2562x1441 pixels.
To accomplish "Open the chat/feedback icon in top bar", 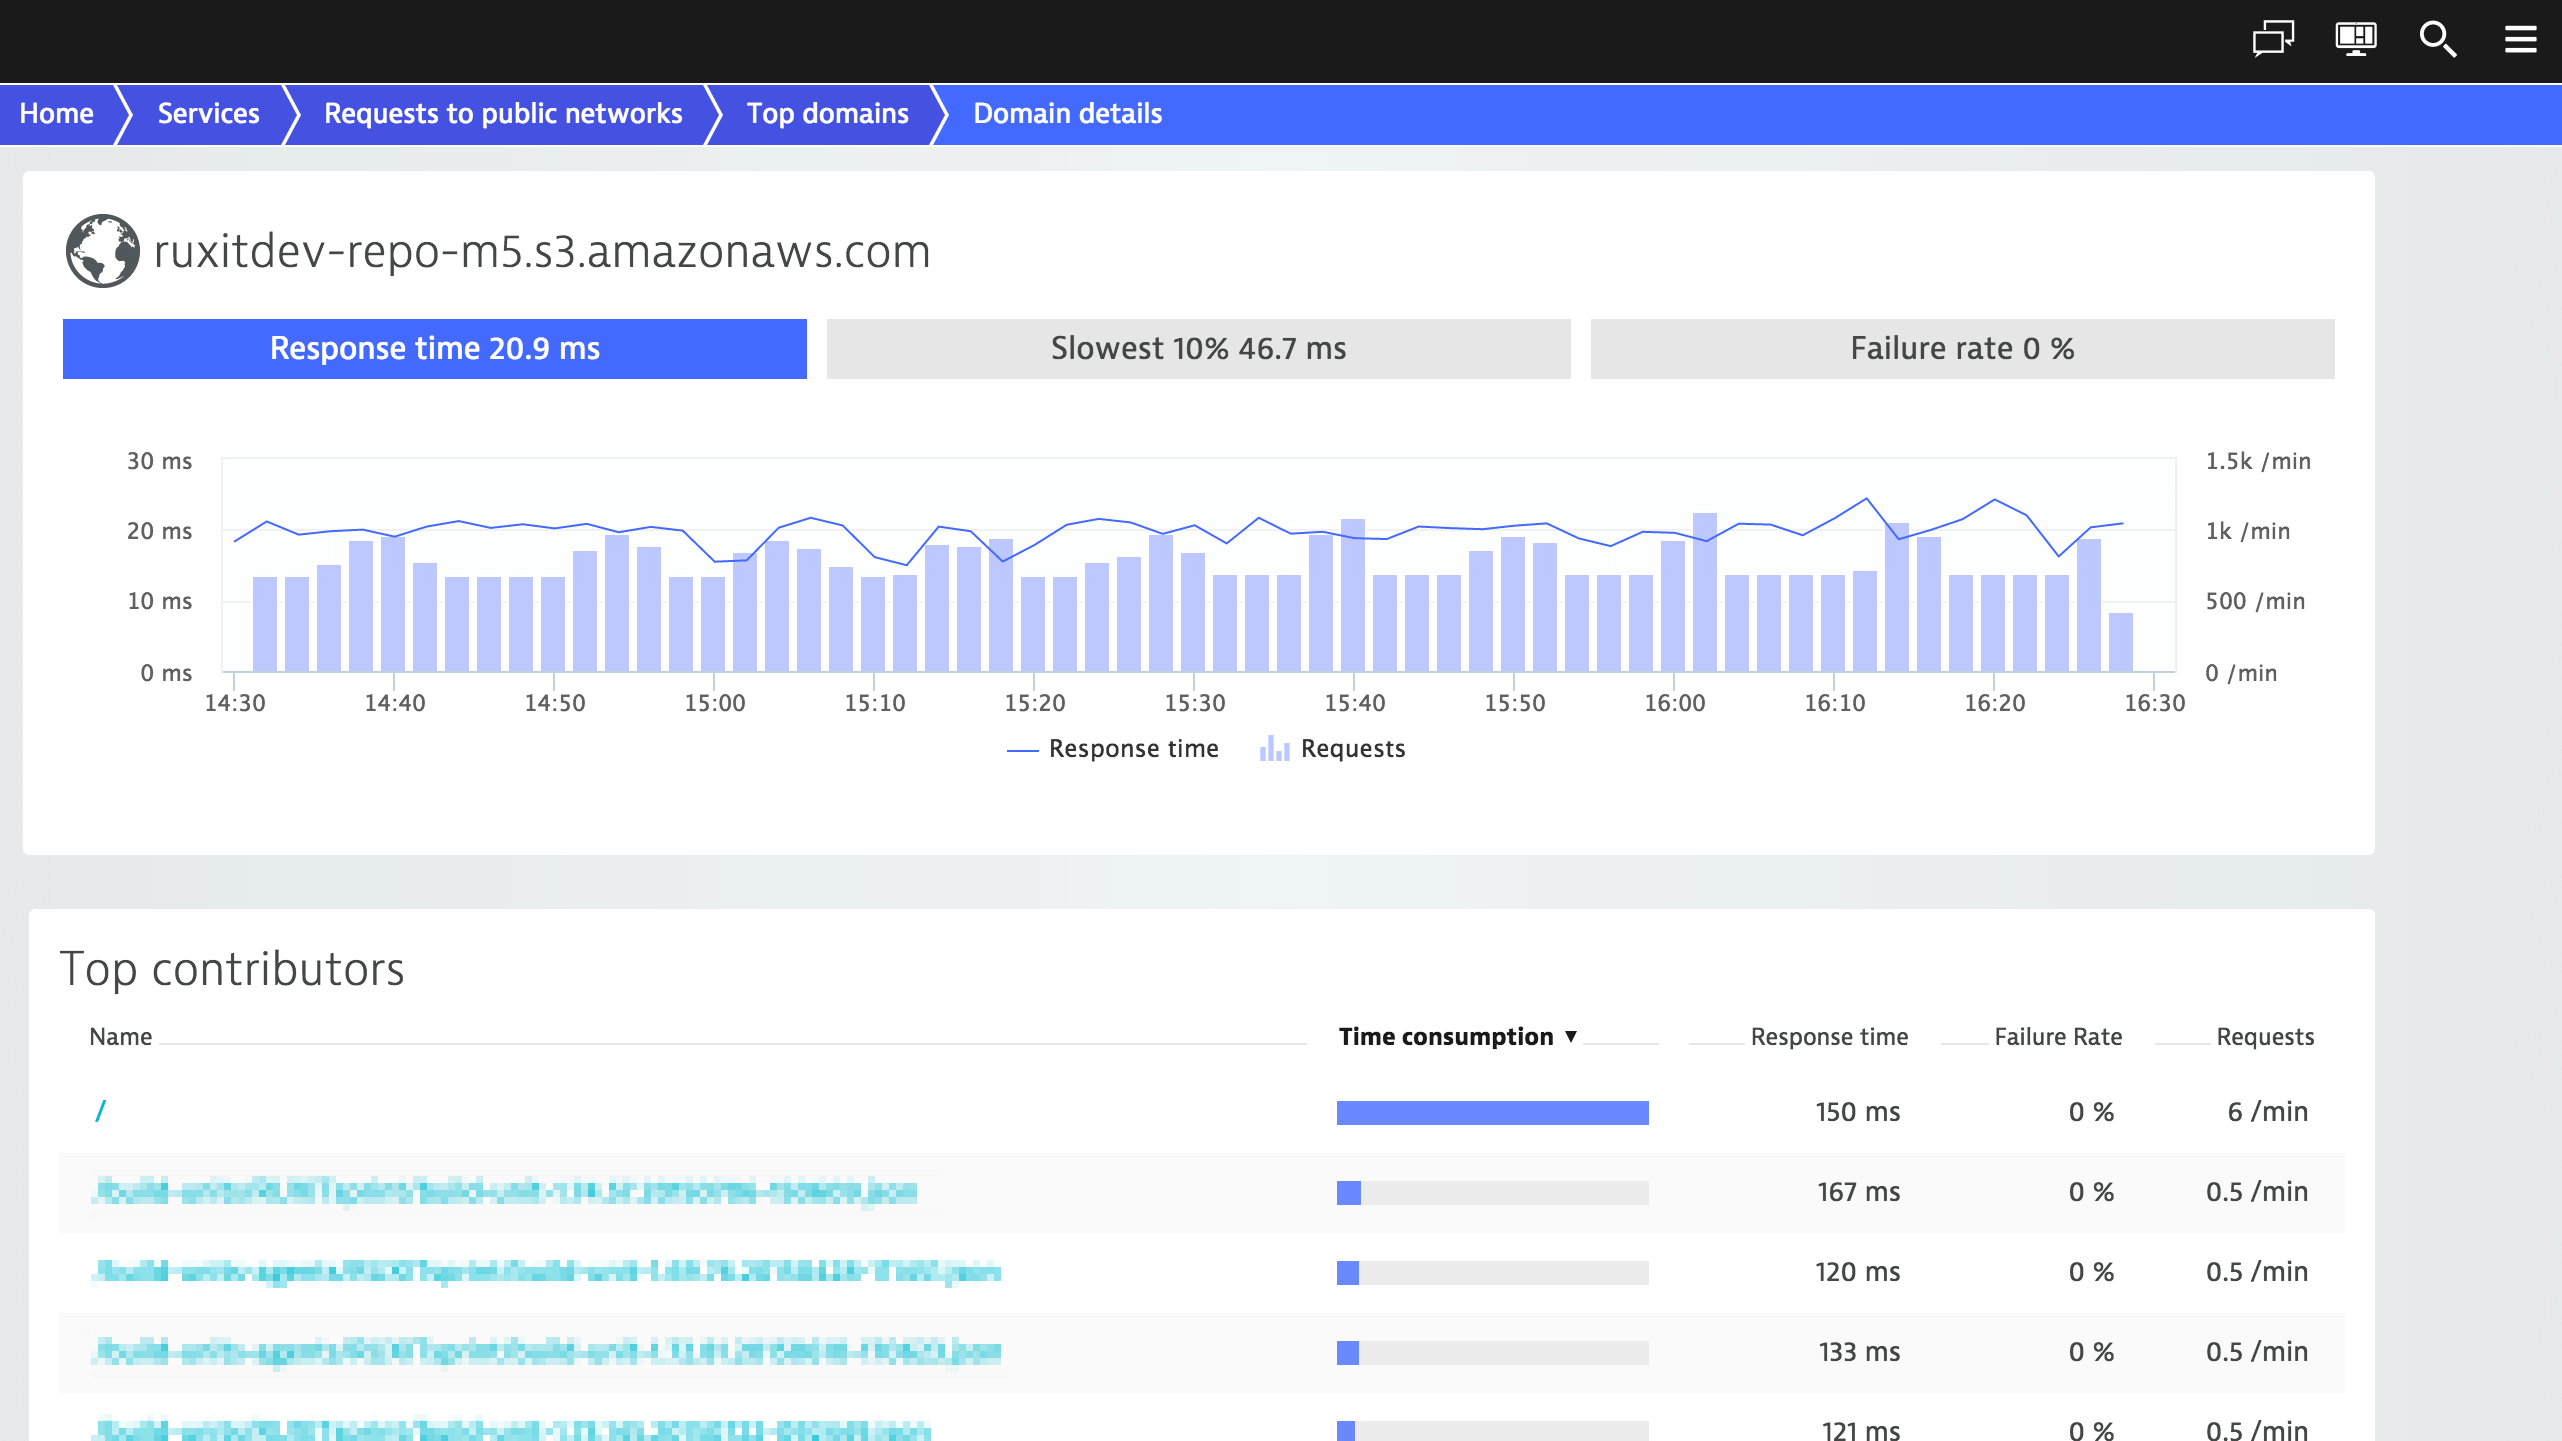I will 2273,39.
